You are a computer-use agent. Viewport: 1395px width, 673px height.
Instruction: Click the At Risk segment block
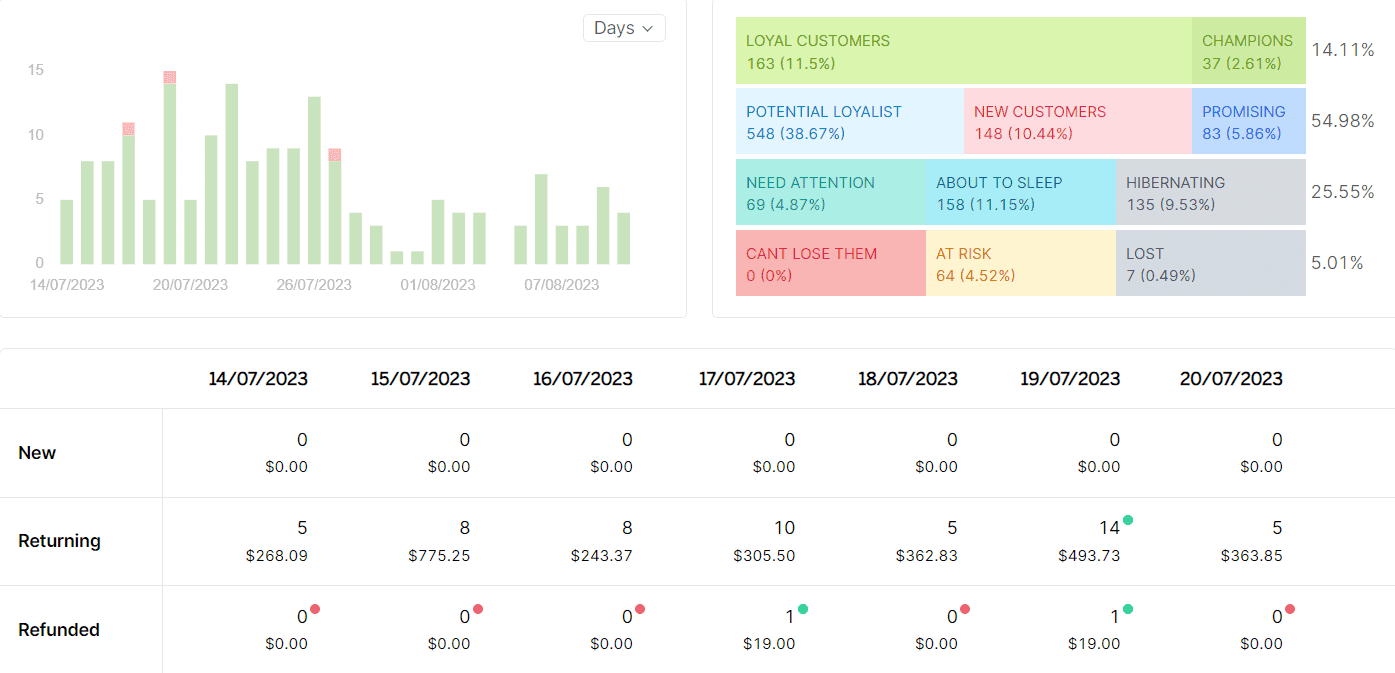pos(1021,263)
